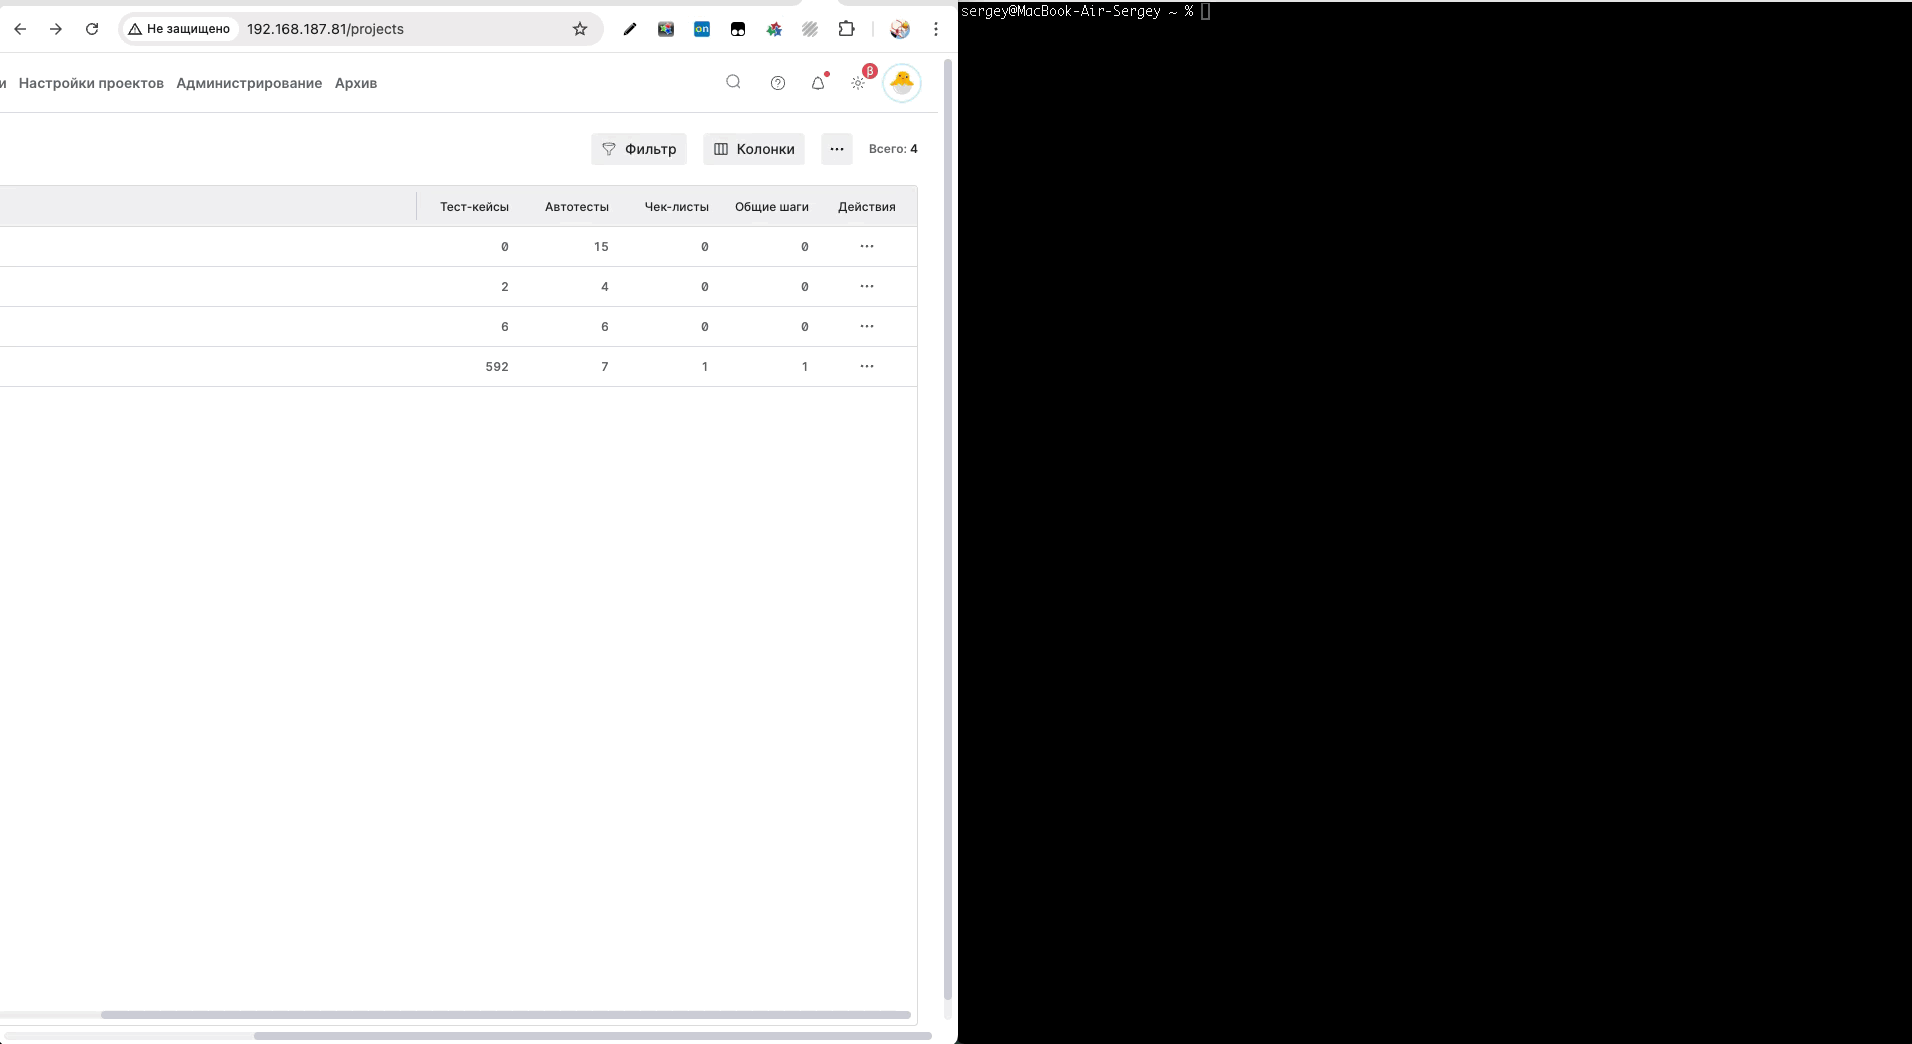Open the user avatar profile menu
This screenshot has width=1912, height=1044.
[902, 83]
